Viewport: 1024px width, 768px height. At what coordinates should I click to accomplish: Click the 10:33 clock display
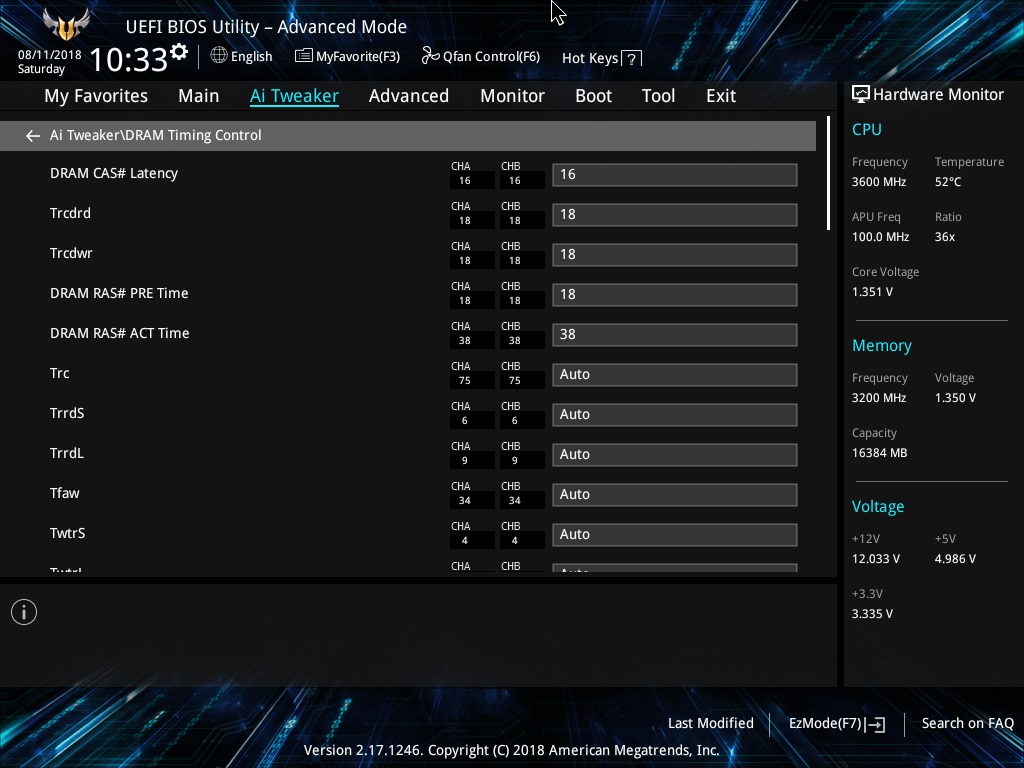pos(129,59)
